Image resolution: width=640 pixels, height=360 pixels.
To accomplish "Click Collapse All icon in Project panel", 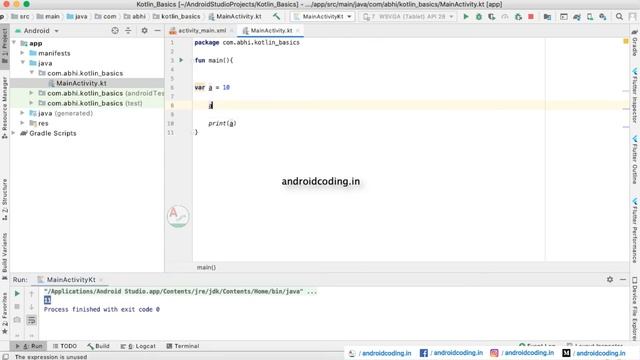I will [128, 31].
